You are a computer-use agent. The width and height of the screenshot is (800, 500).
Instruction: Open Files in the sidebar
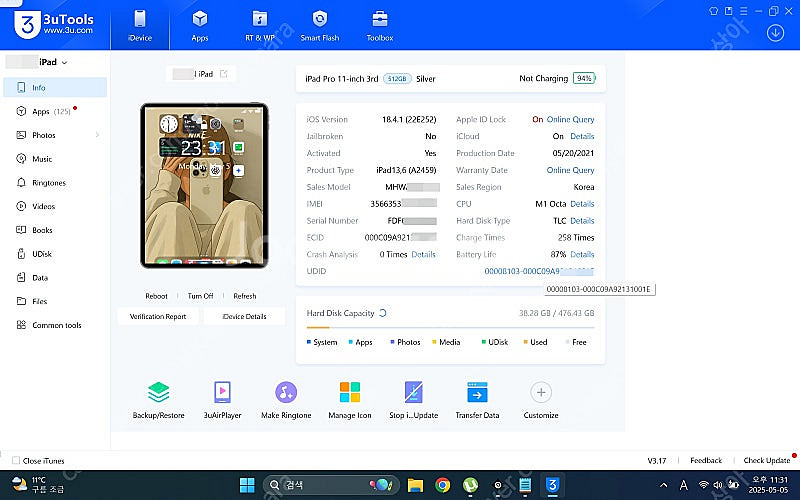(55, 301)
